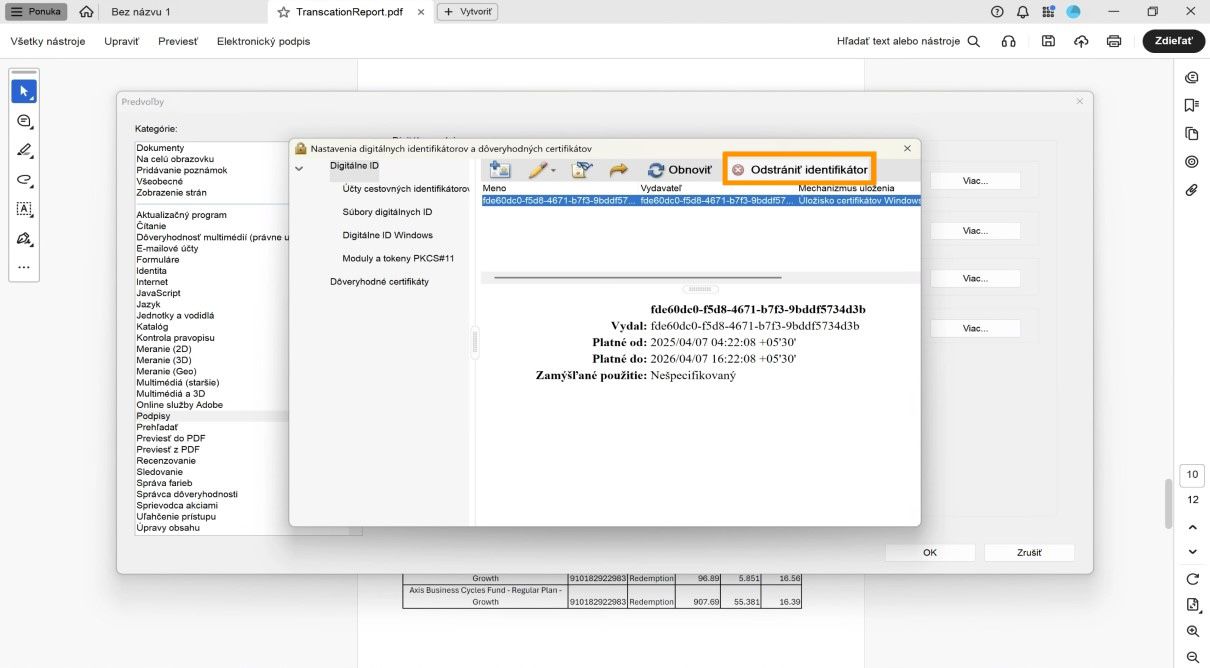
Task: Open the certificate details icon
Action: 583,169
